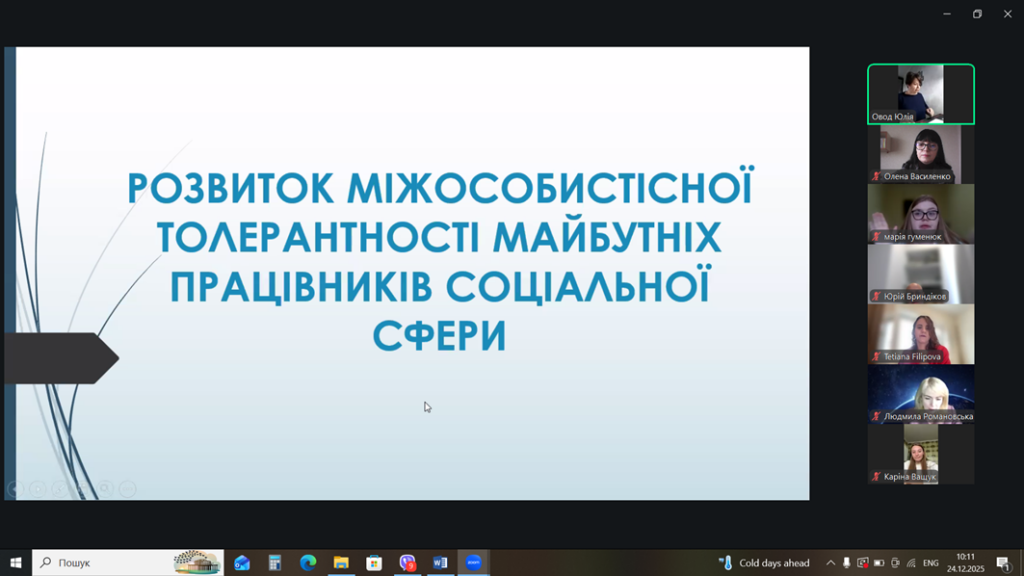Open the notification center with one alert
Image resolution: width=1024 pixels, height=576 pixels.
click(x=1003, y=563)
